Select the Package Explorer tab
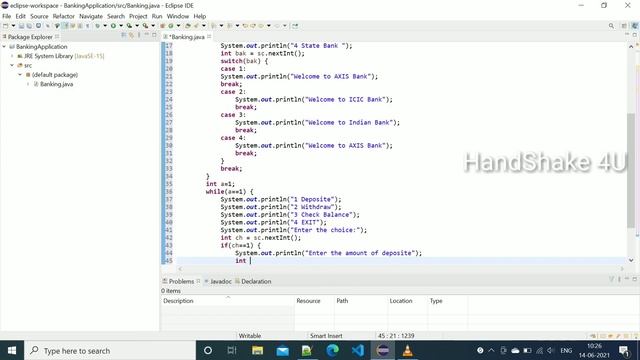Viewport: 640px width, 360px height. 30,37
